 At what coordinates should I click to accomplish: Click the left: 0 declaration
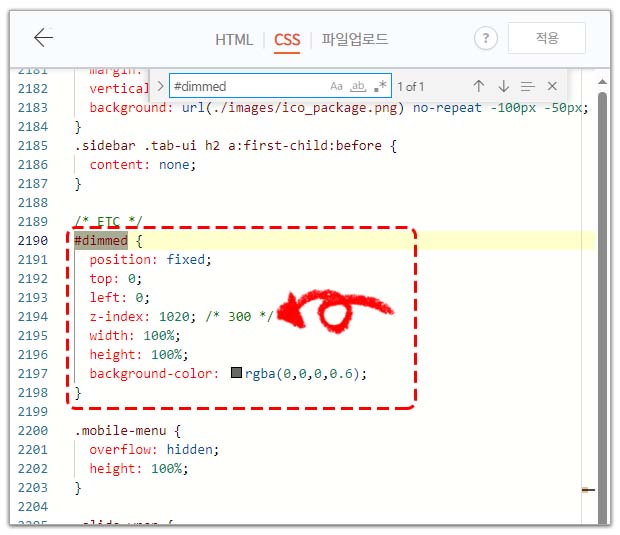119,297
